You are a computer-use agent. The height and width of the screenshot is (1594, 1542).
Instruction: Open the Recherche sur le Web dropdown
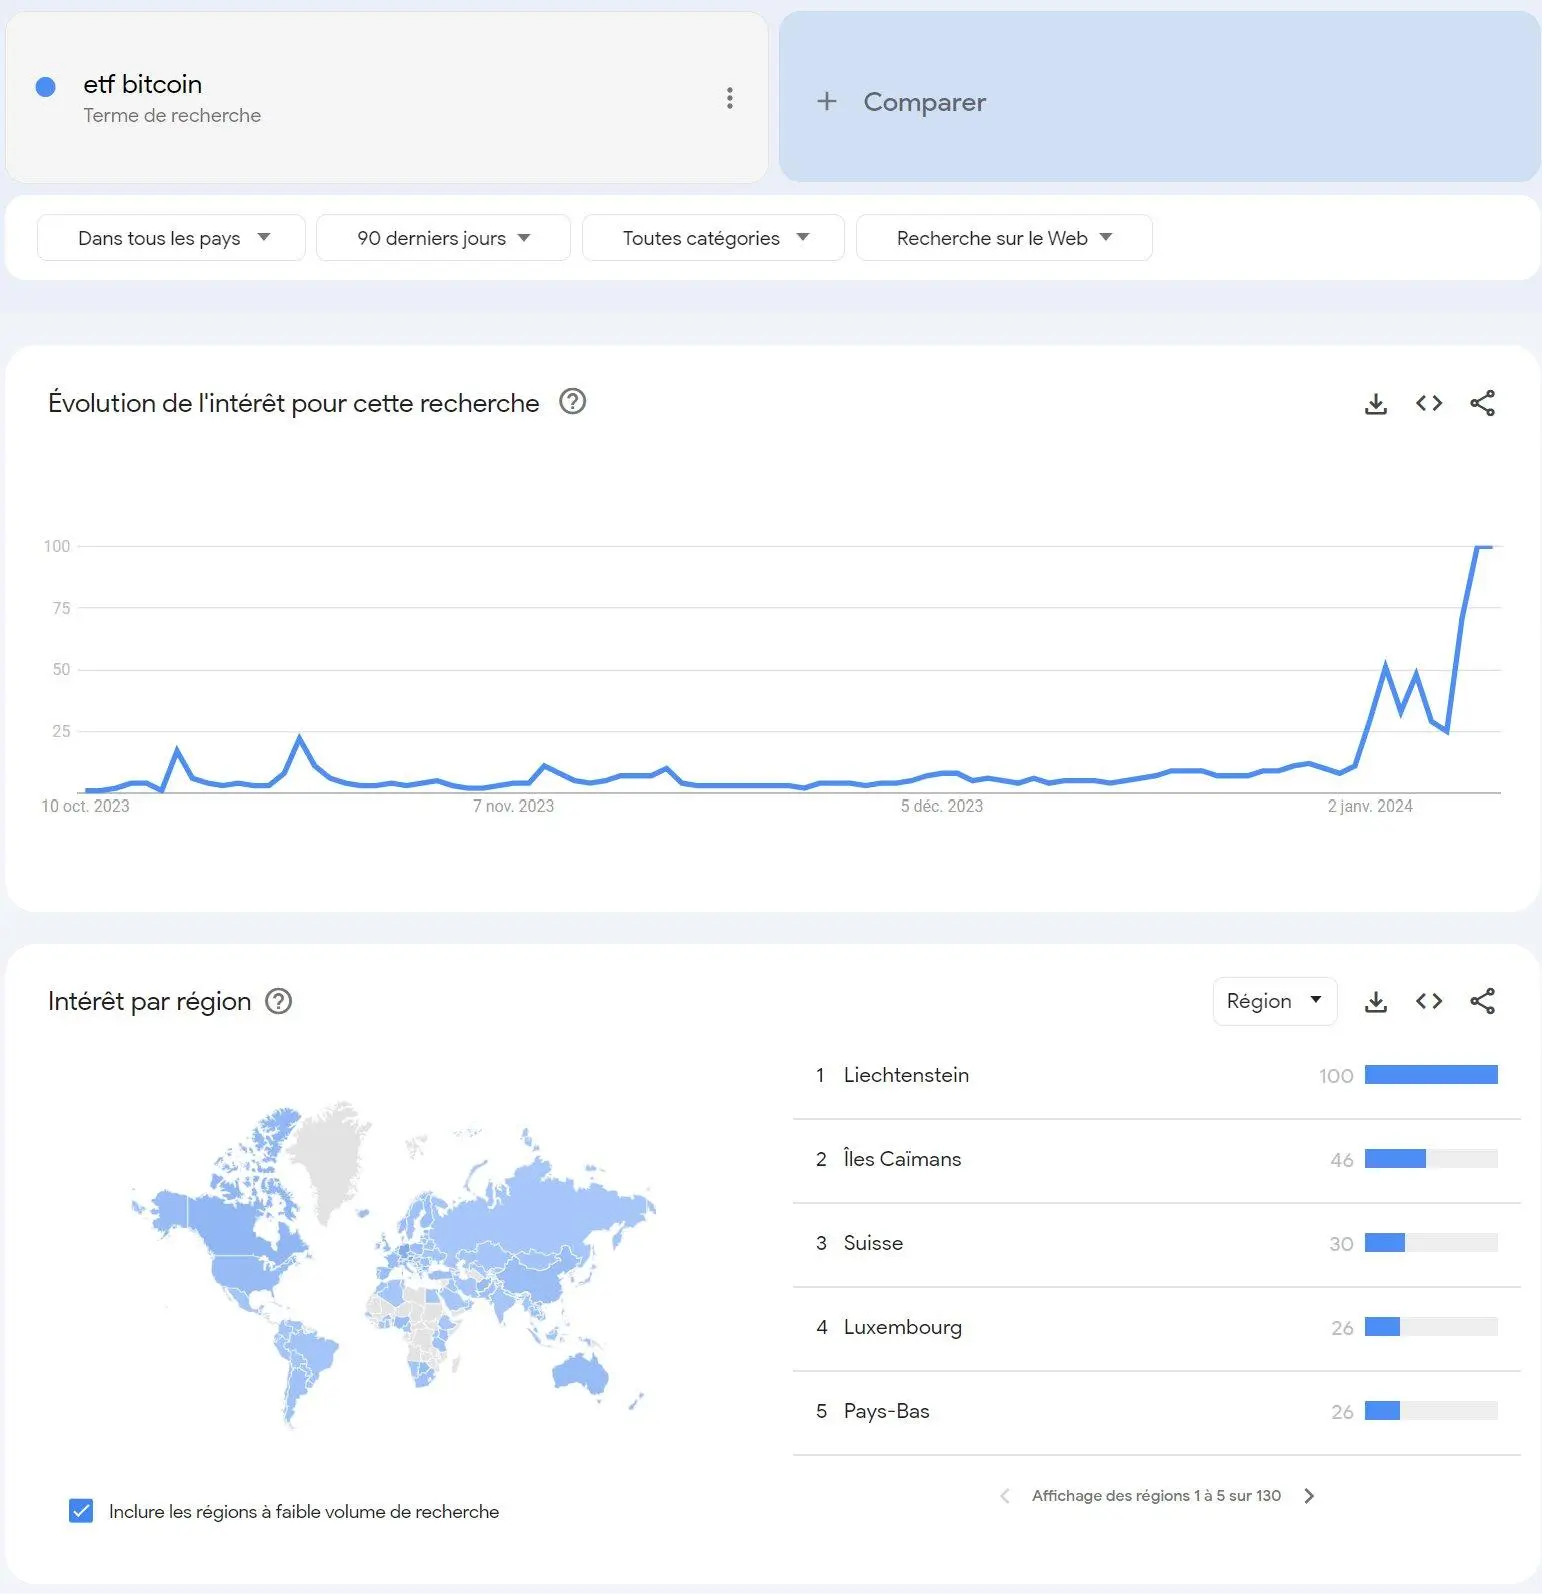point(1003,238)
